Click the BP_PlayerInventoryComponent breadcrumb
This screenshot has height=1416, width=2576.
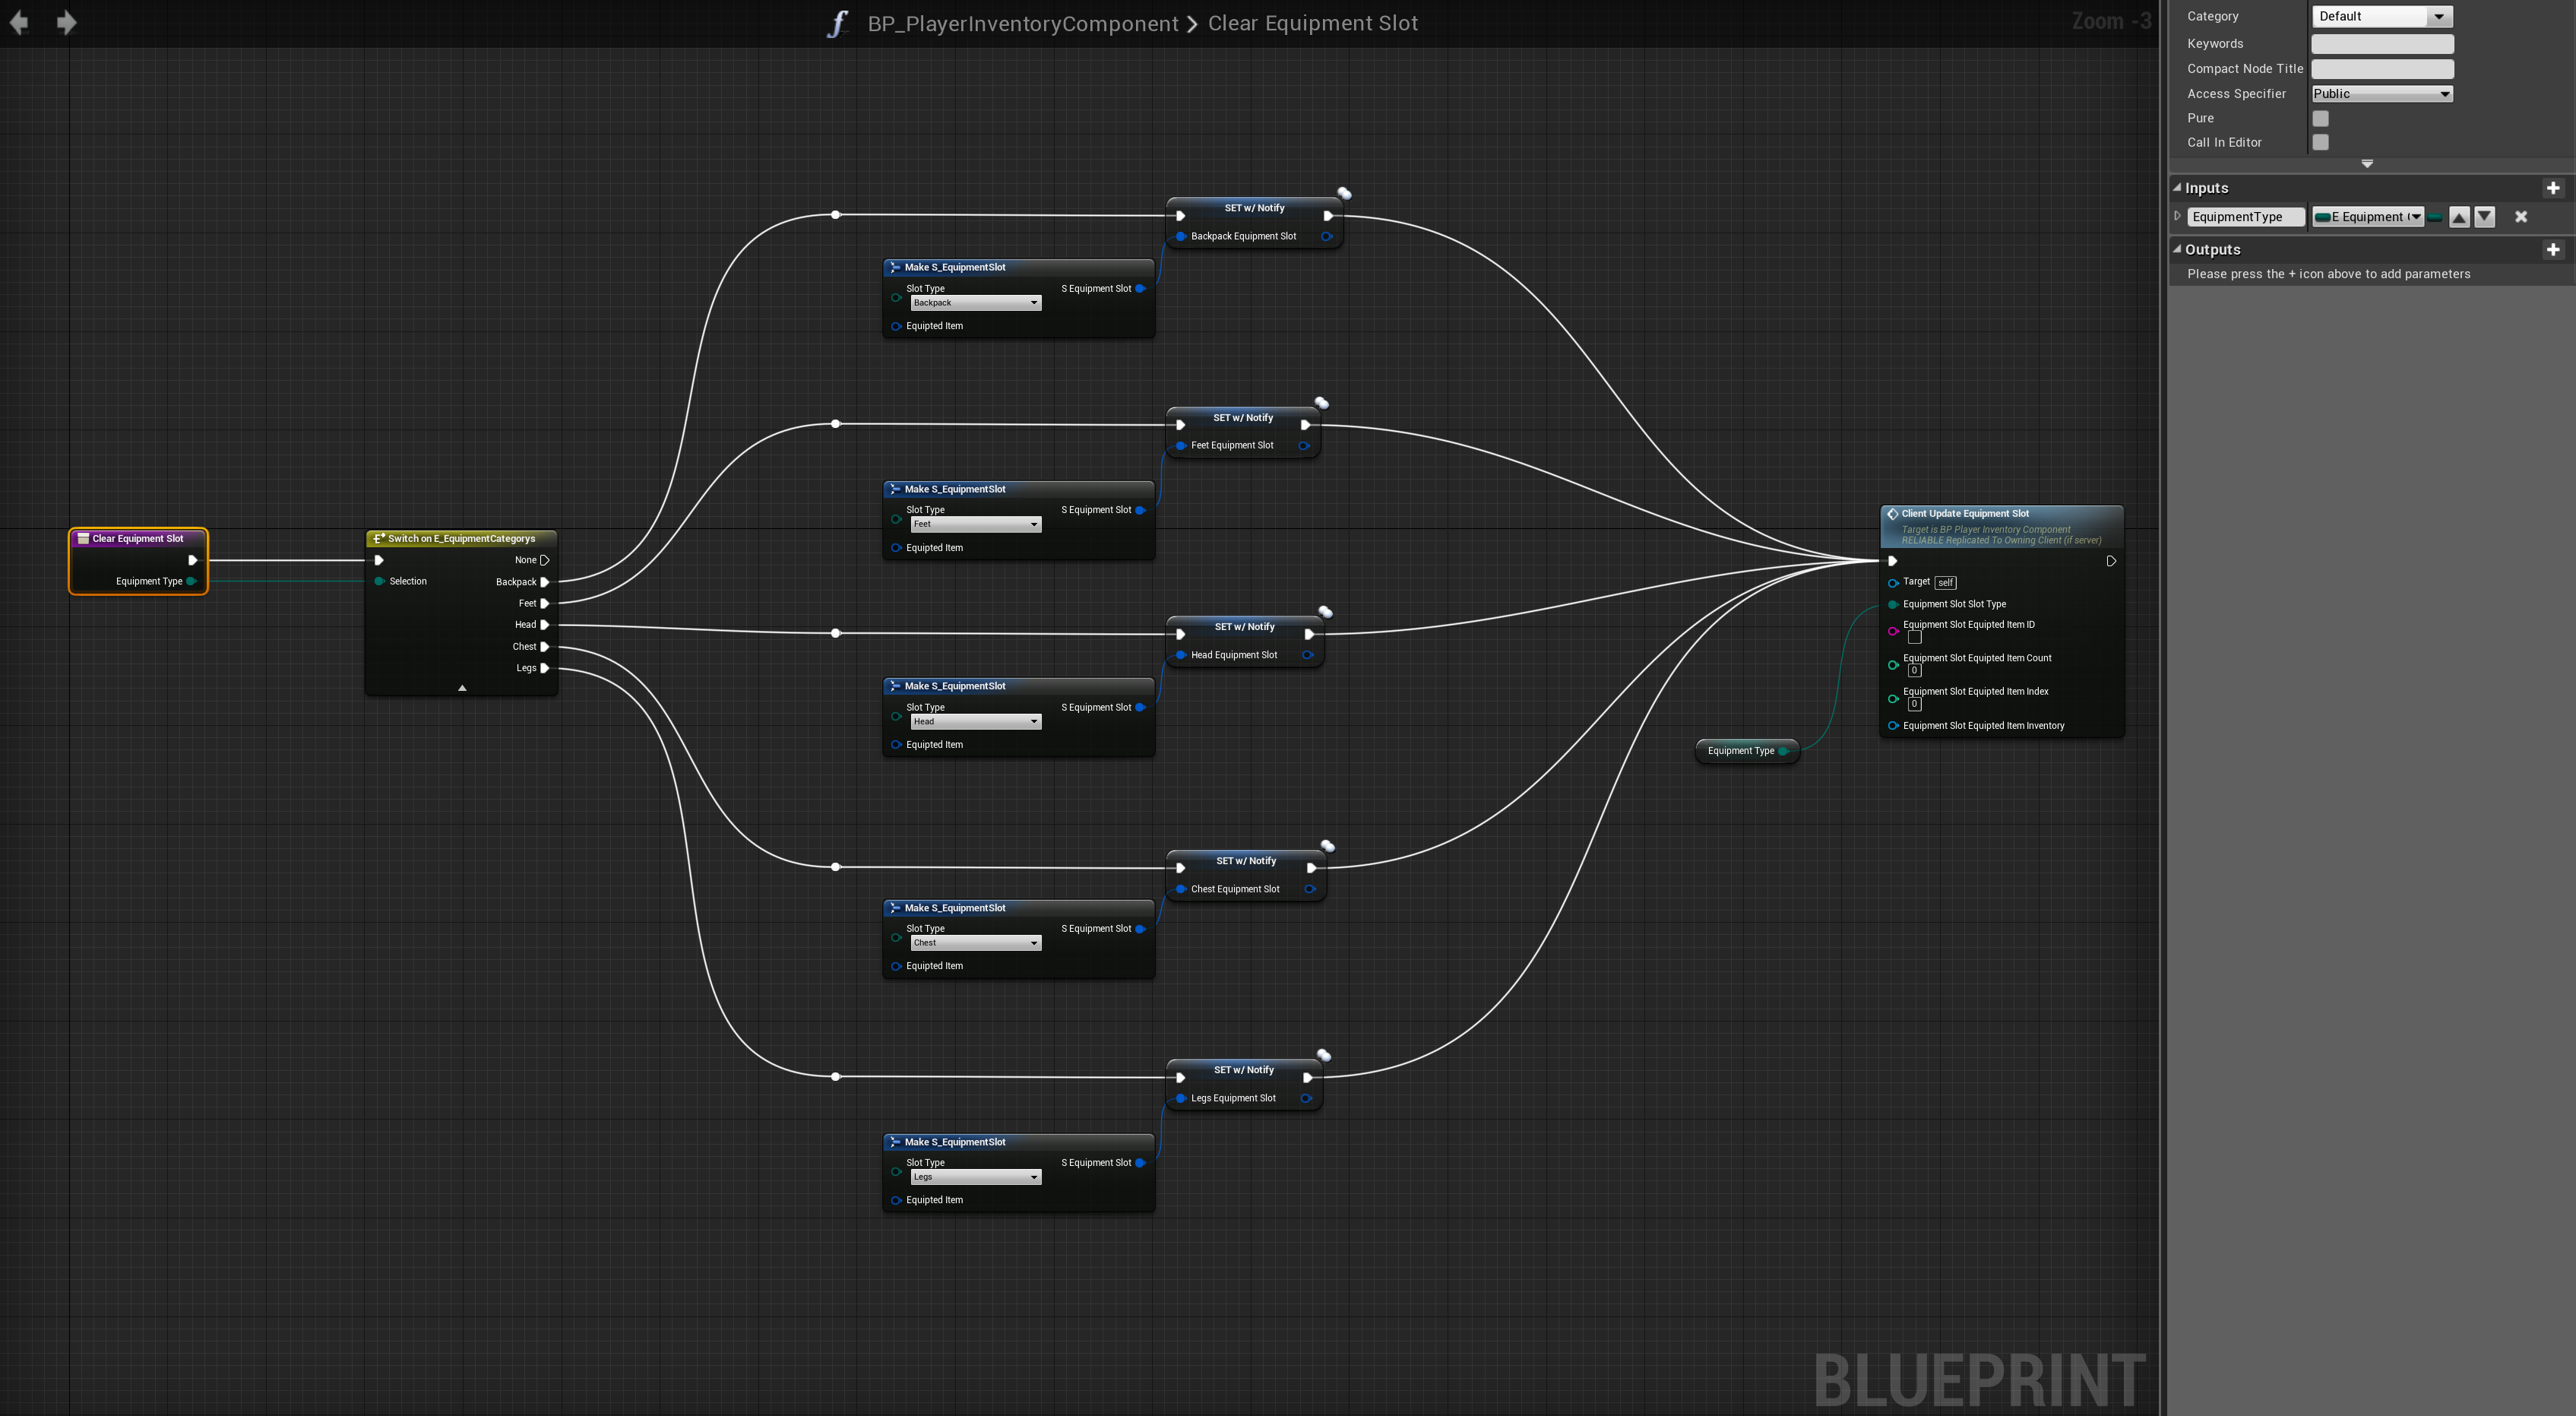(1022, 23)
